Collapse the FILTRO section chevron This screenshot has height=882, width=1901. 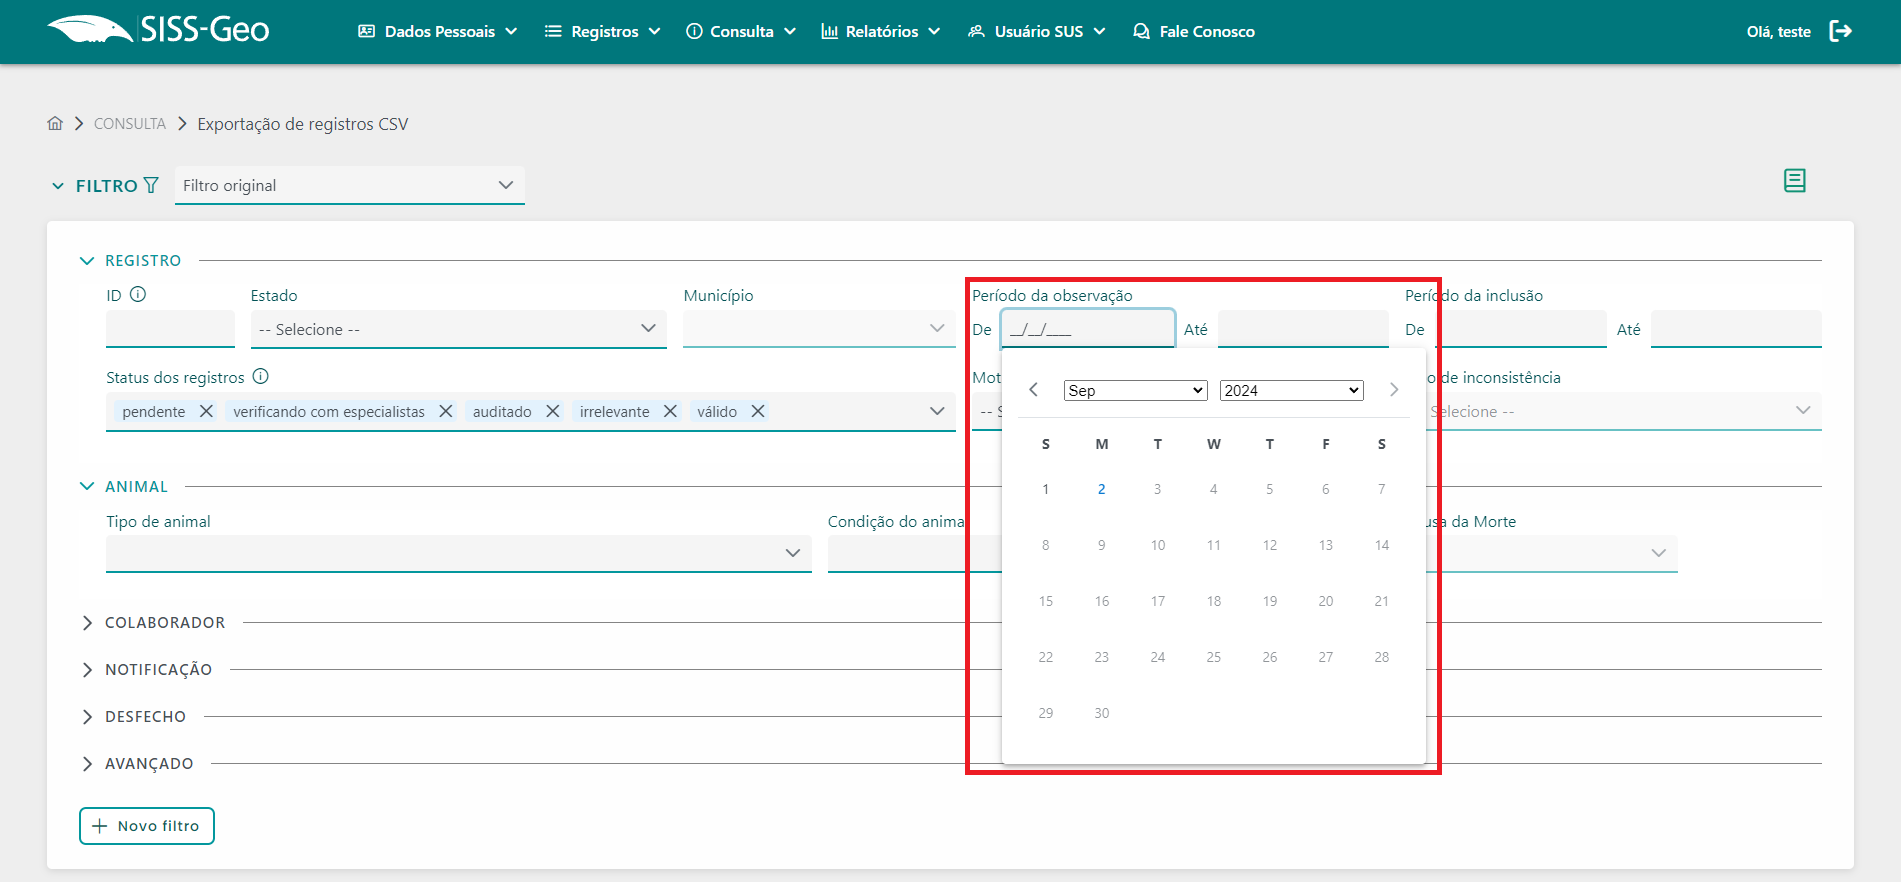pyautogui.click(x=58, y=186)
